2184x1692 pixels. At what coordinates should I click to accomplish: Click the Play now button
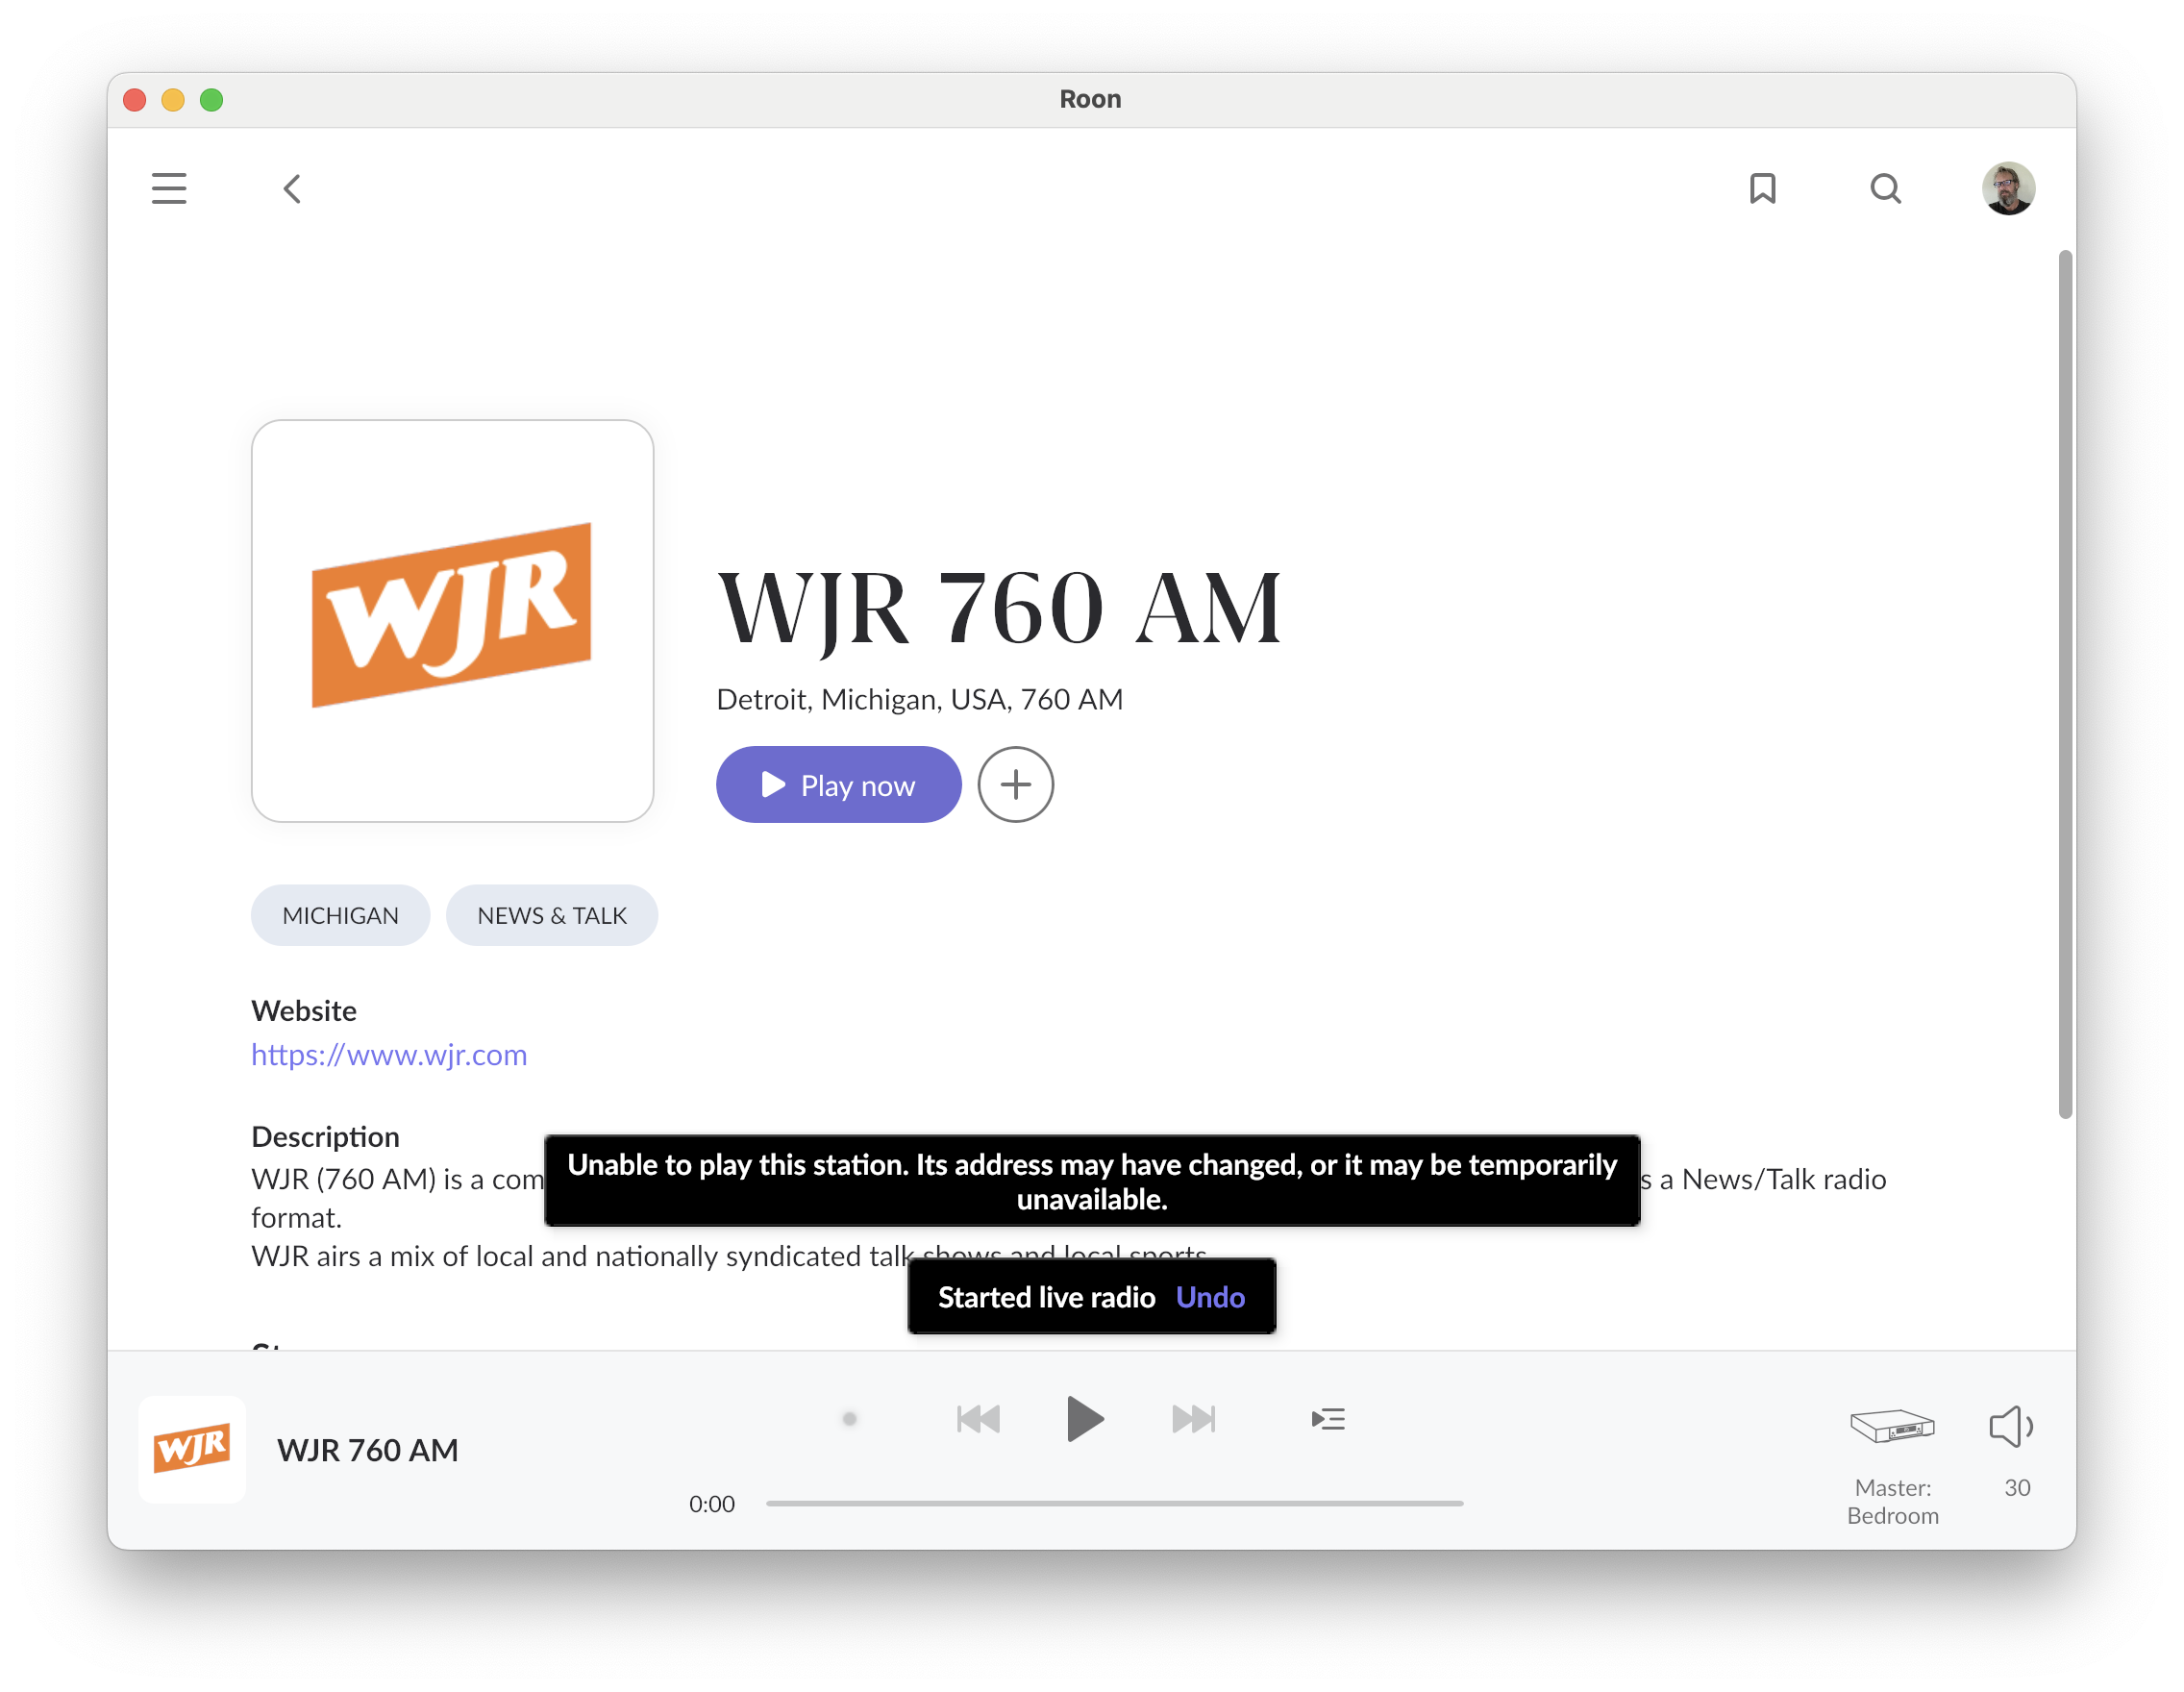click(x=838, y=785)
